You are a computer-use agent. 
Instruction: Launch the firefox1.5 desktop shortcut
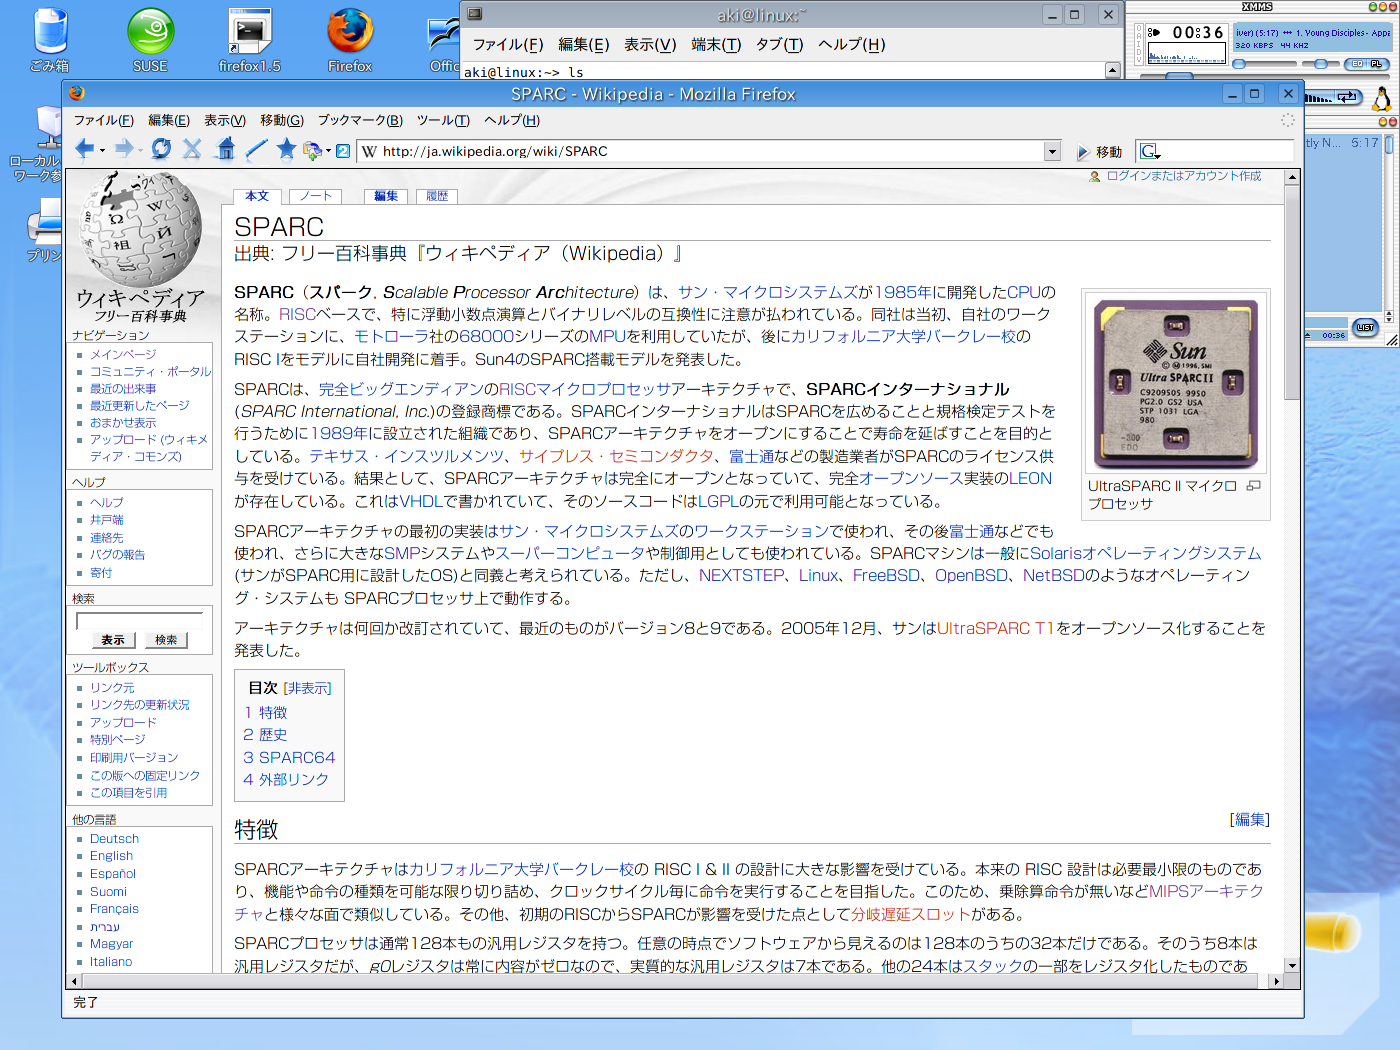[250, 40]
